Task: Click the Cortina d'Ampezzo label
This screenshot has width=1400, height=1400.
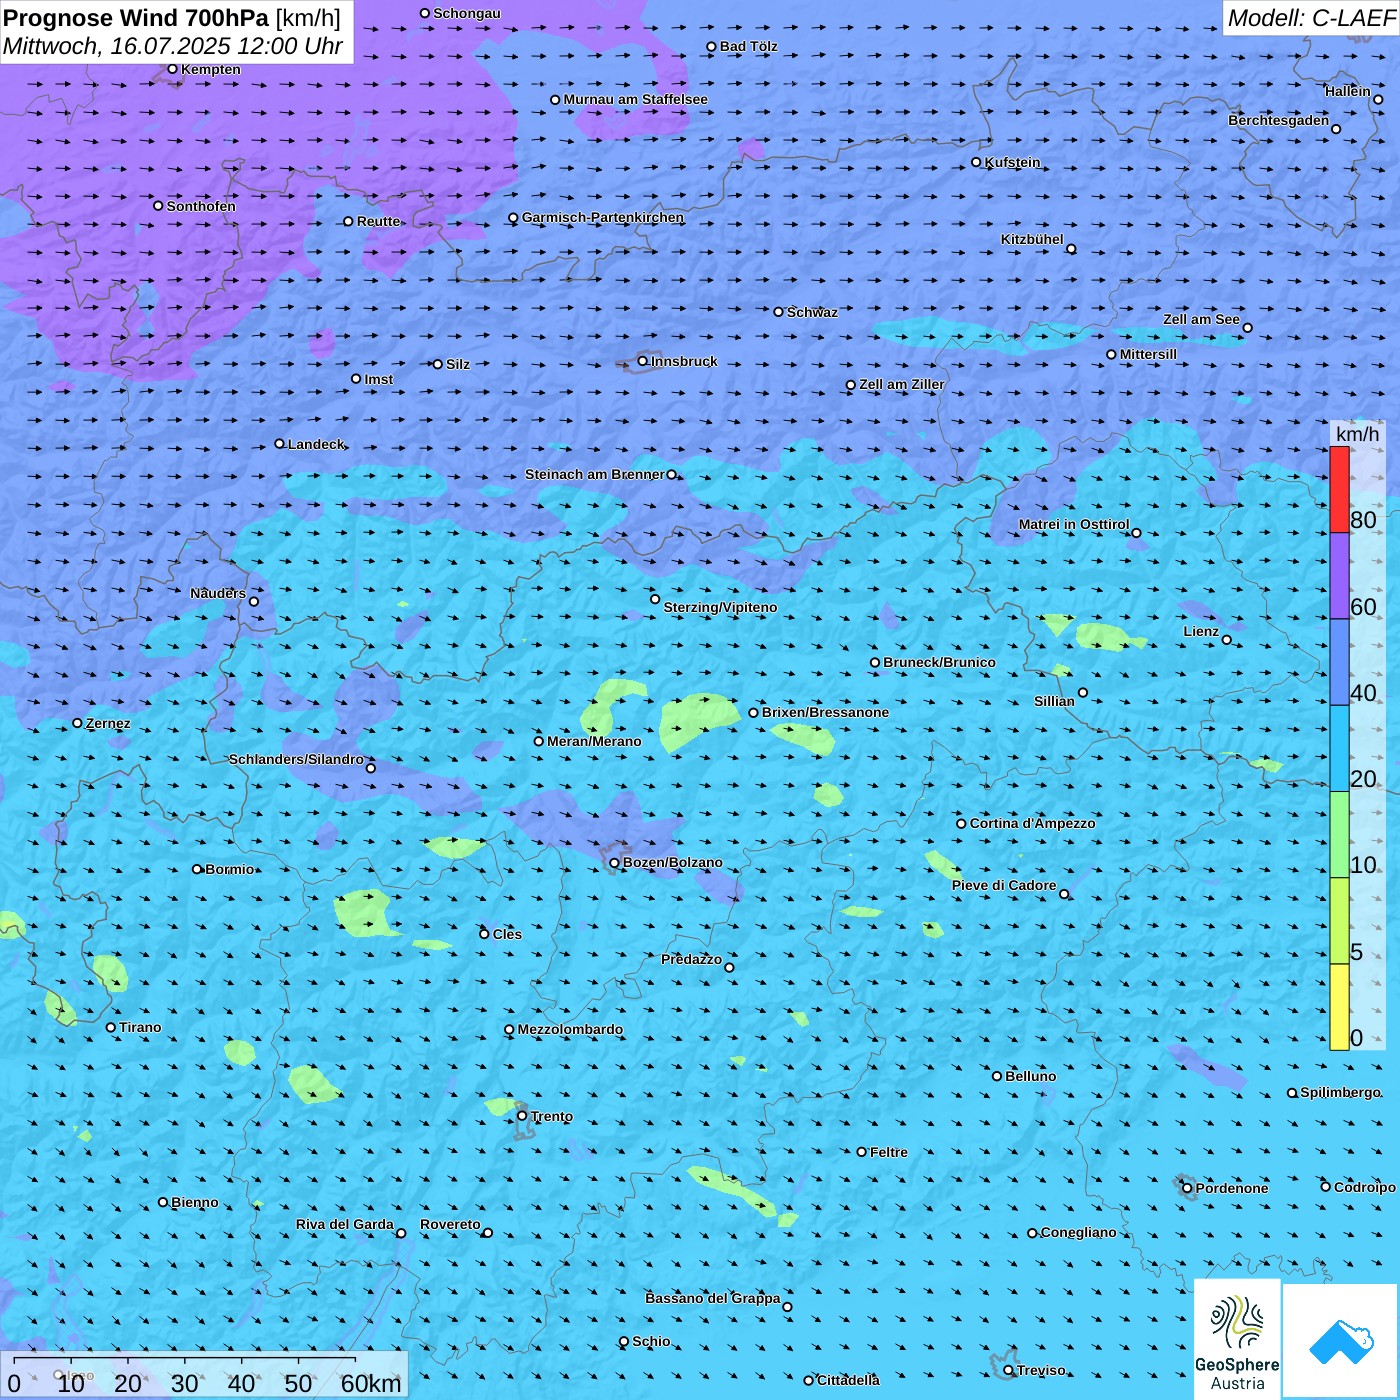Action: [x=1032, y=823]
